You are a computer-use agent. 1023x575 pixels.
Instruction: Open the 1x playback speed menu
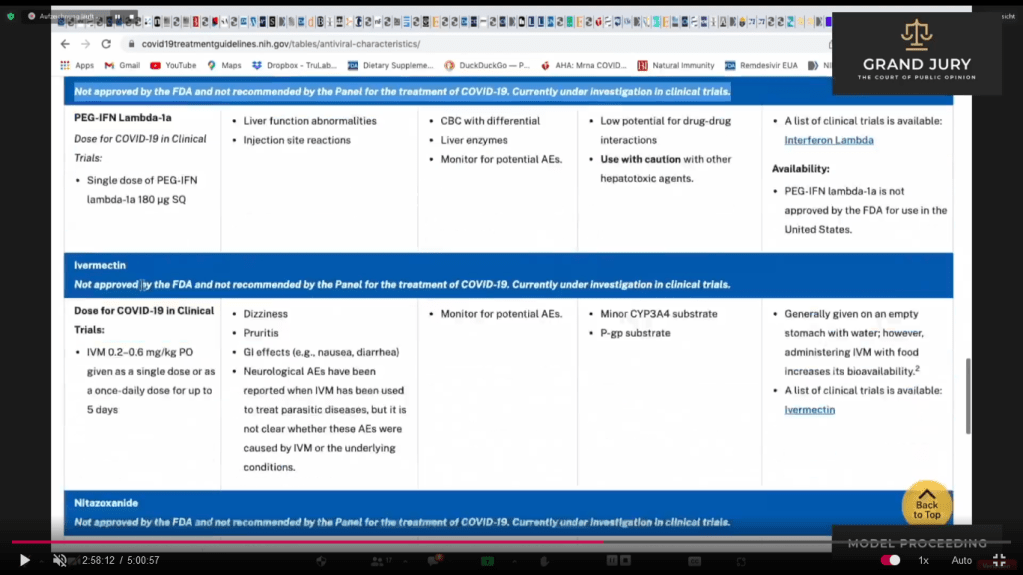[924, 561]
